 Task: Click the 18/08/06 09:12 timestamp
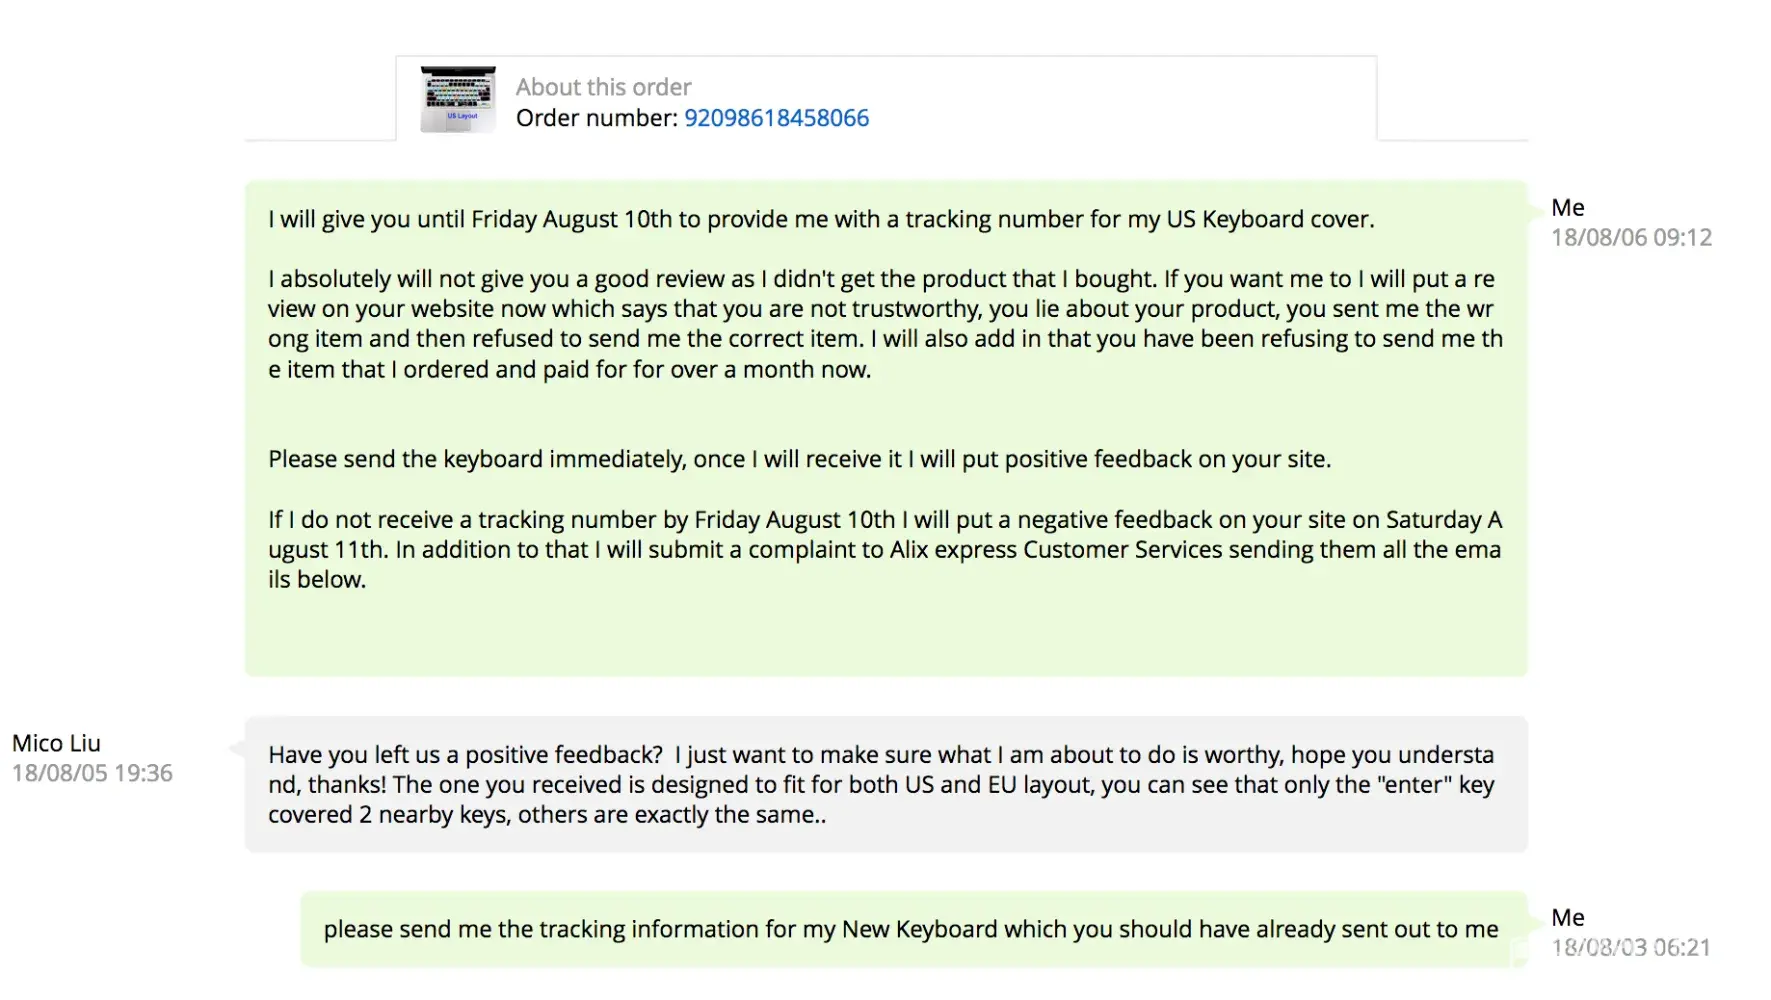pyautogui.click(x=1631, y=238)
